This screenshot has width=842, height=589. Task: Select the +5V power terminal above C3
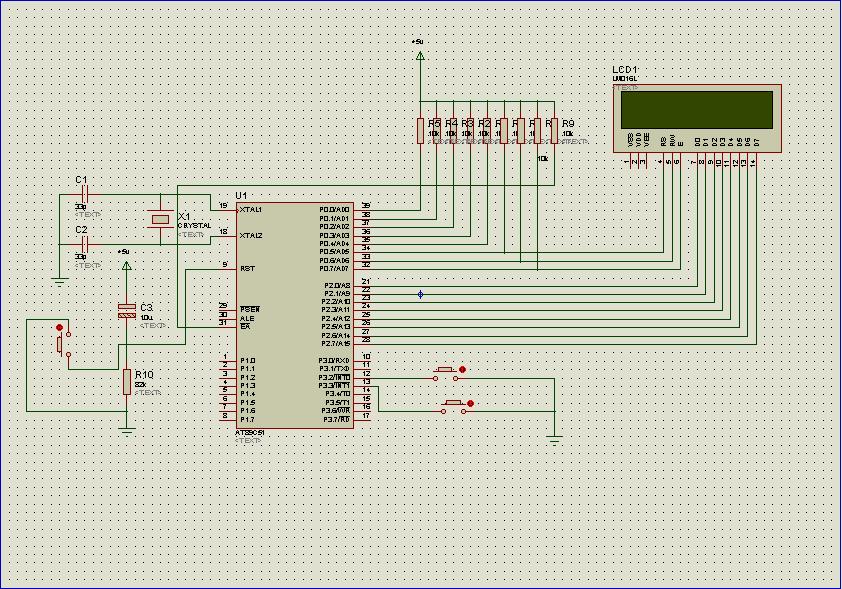tap(127, 265)
